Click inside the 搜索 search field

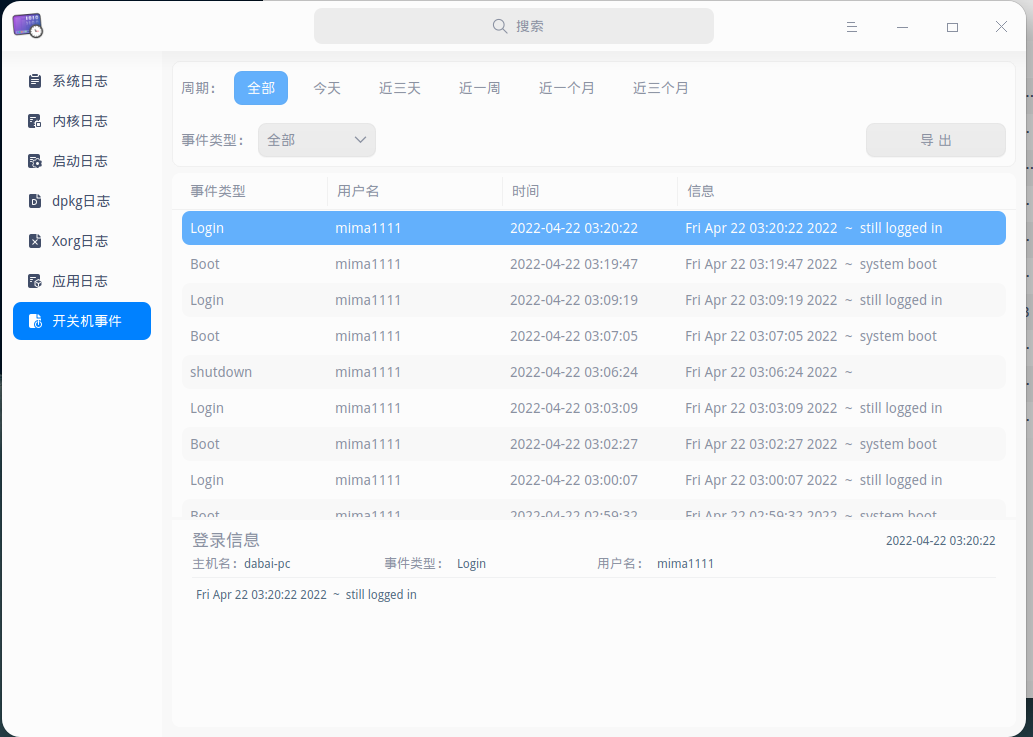513,26
